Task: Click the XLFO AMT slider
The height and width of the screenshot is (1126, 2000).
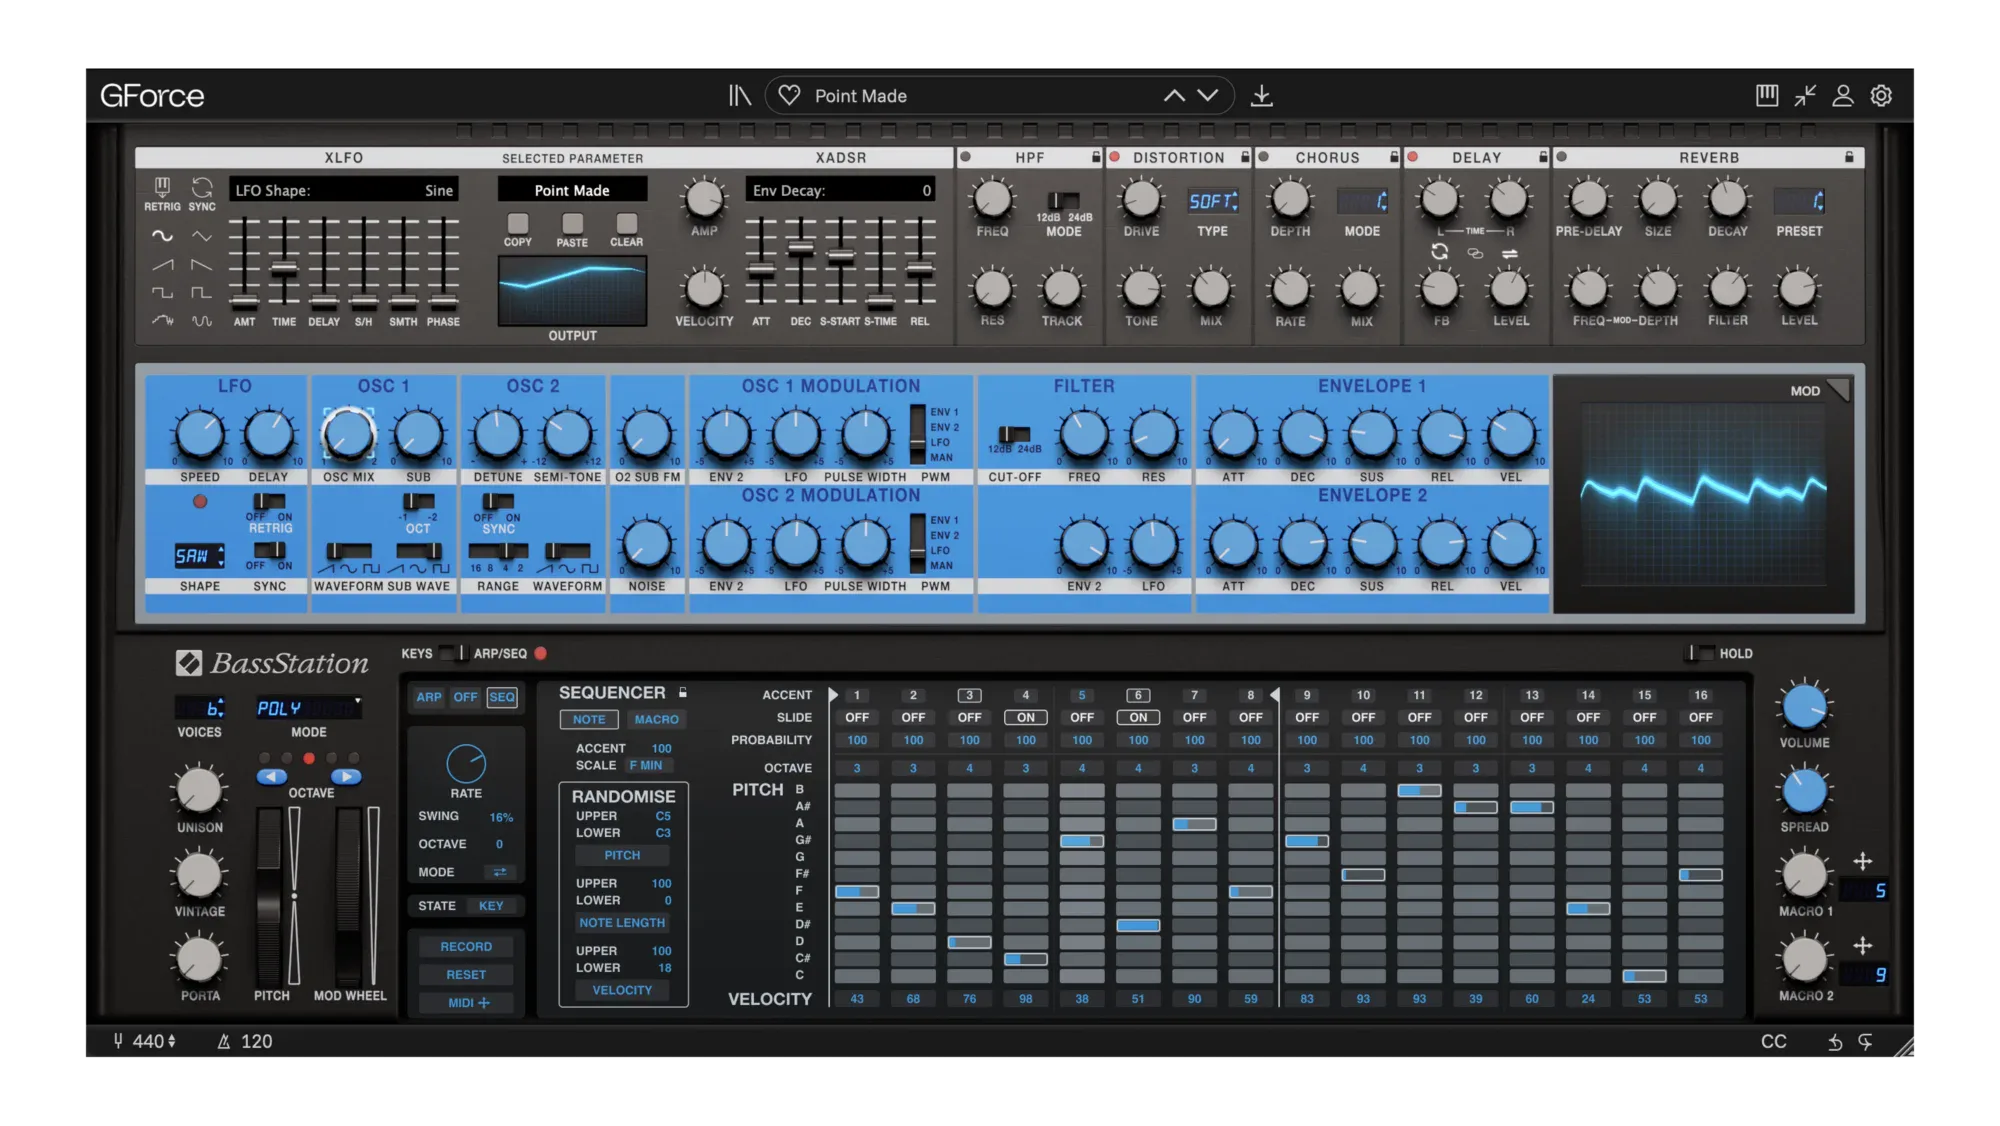Action: coord(244,262)
